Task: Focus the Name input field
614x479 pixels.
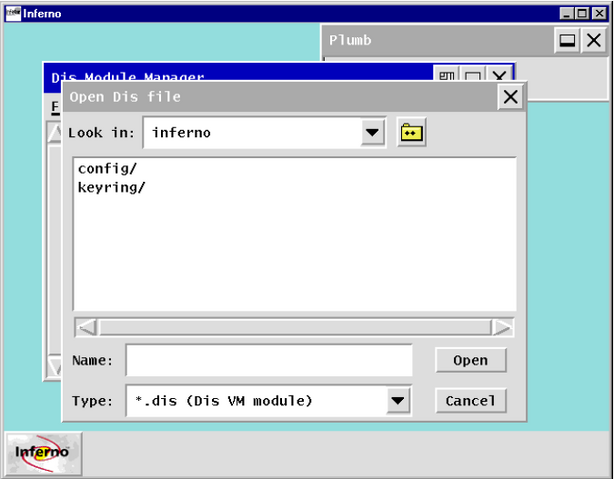Action: [x=269, y=360]
